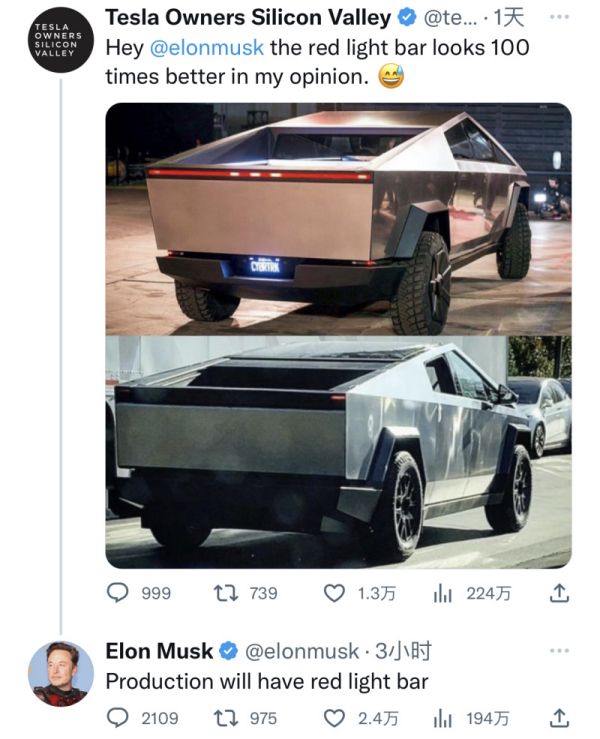This screenshot has height=739, width=600.
Task: View top Cybertruck photo with red light bar
Action: point(338,218)
